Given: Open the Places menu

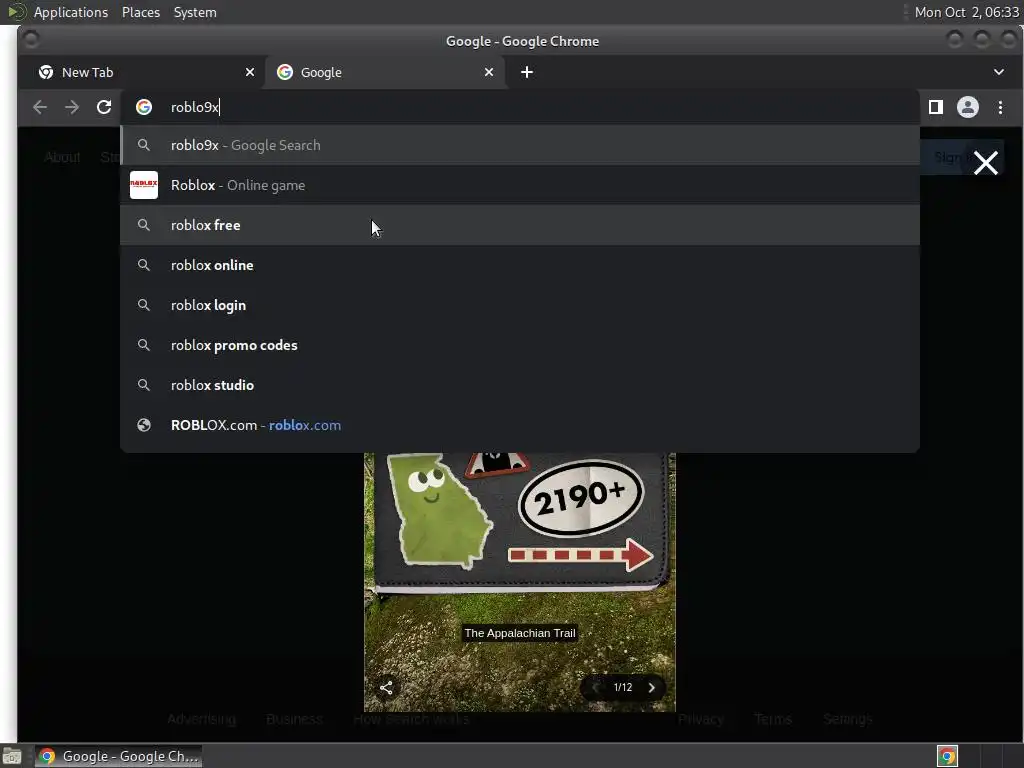Looking at the screenshot, I should [140, 12].
